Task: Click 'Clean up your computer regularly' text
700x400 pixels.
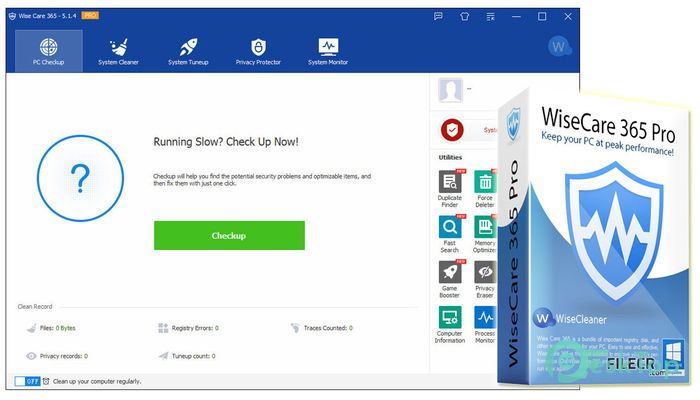Action: (x=97, y=382)
